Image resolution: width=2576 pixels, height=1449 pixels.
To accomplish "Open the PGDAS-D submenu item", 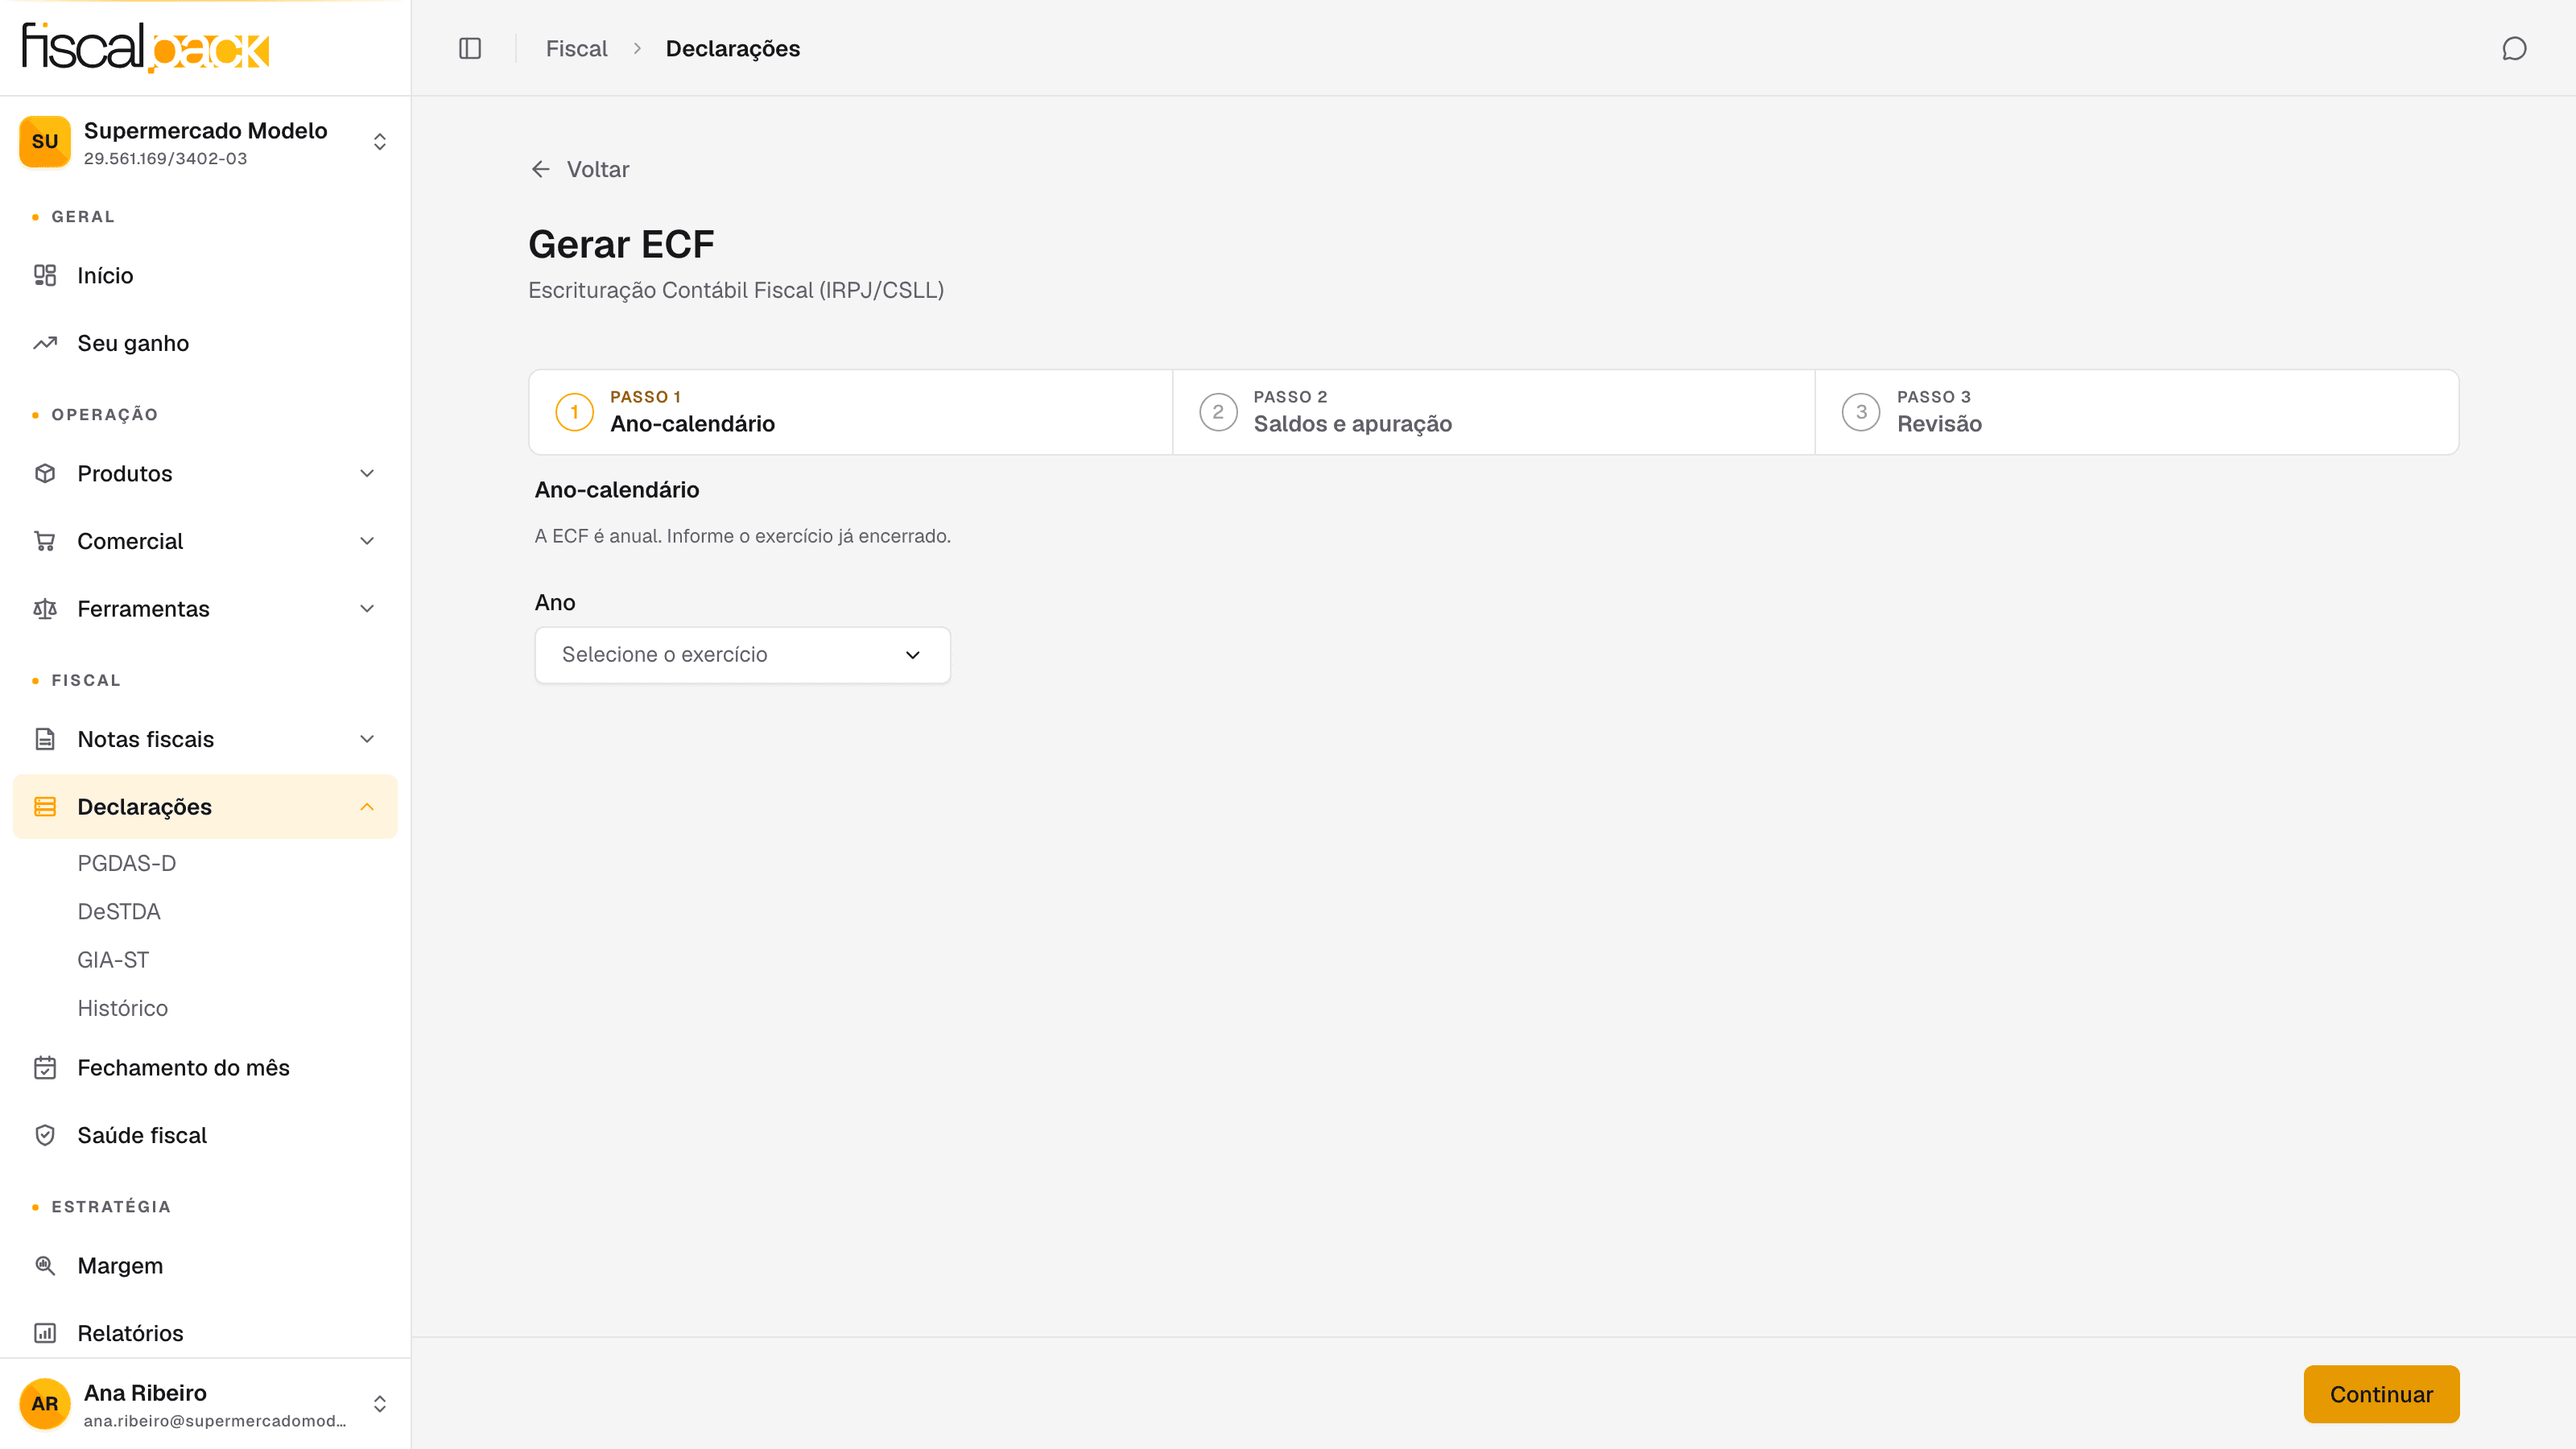I will coord(127,863).
